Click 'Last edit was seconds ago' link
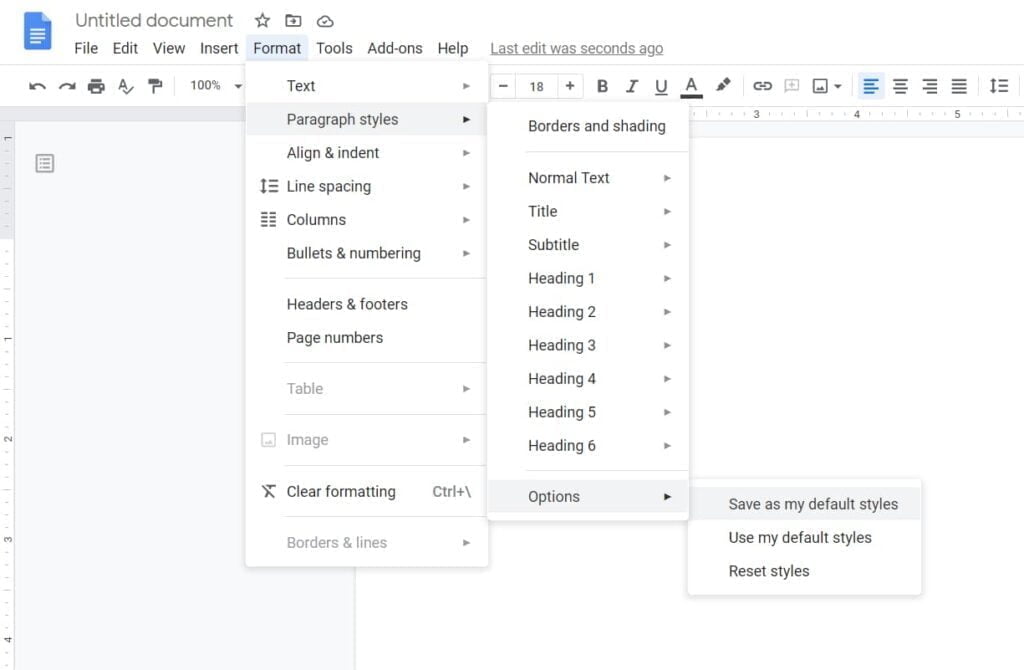This screenshot has width=1024, height=670. [x=577, y=48]
